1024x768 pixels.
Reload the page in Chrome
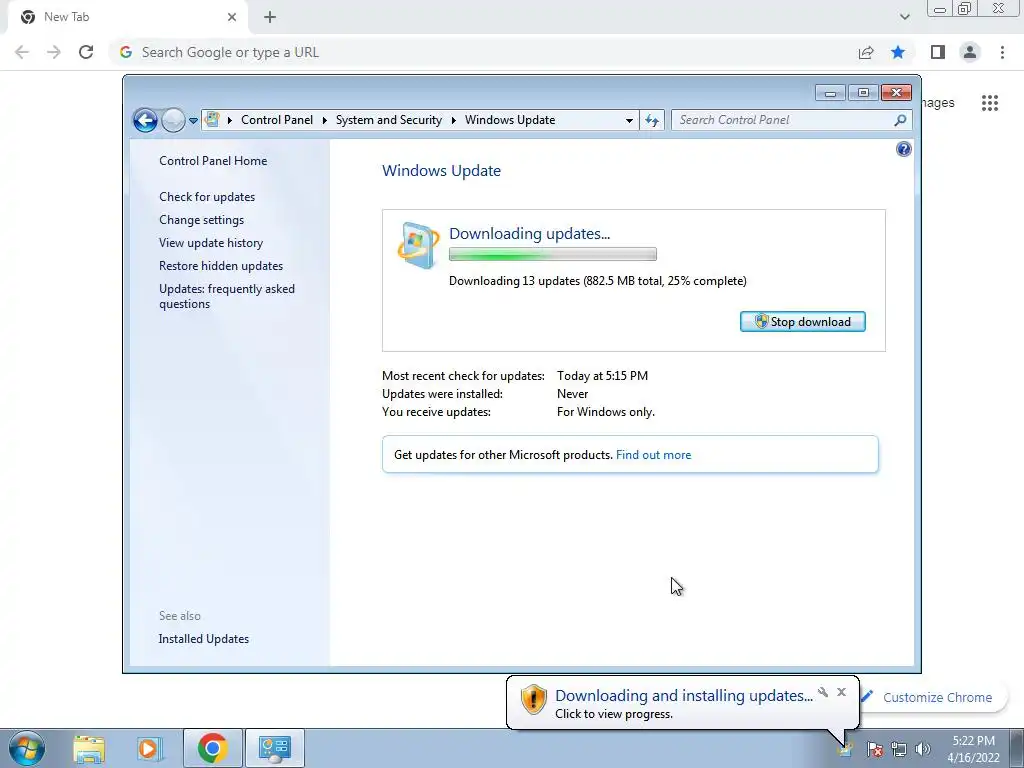click(x=86, y=52)
